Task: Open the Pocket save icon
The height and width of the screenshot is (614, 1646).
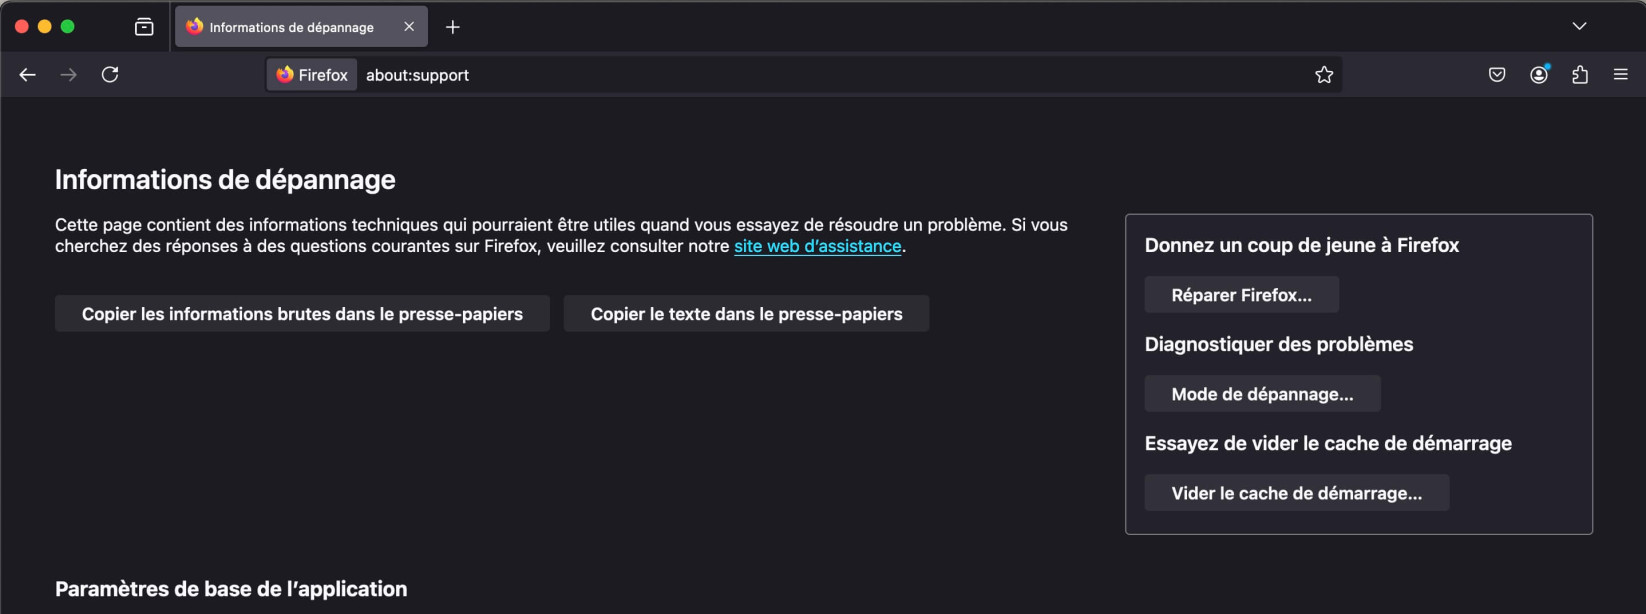Action: 1497,75
